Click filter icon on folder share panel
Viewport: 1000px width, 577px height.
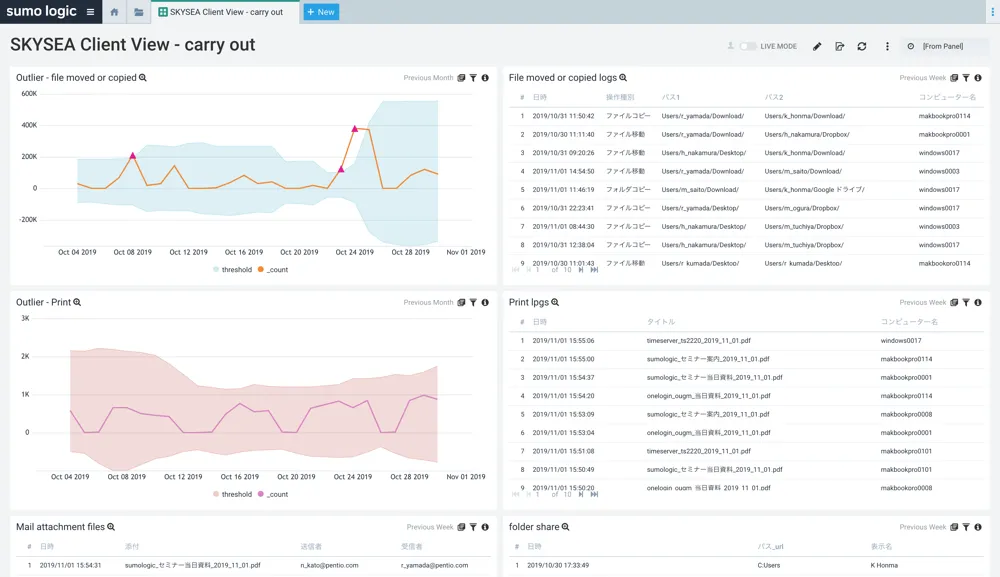(x=966, y=527)
